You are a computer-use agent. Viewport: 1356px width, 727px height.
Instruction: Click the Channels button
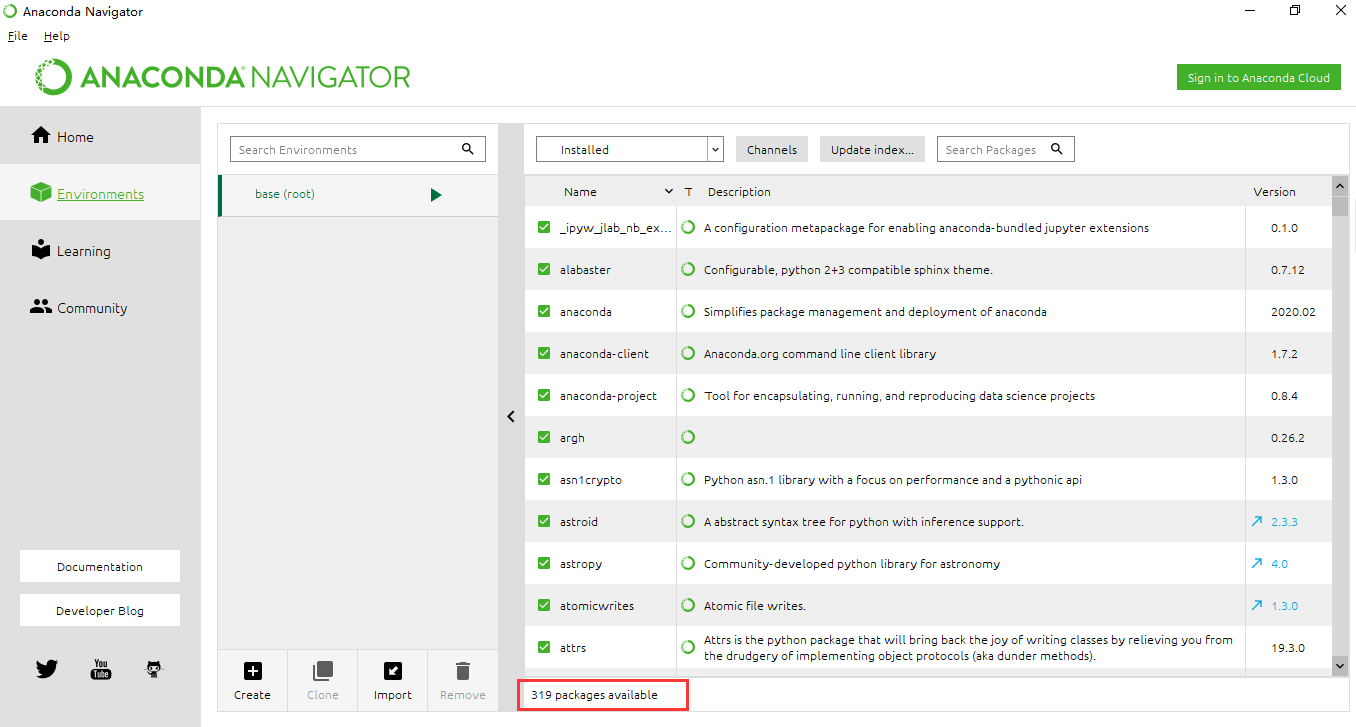(772, 149)
